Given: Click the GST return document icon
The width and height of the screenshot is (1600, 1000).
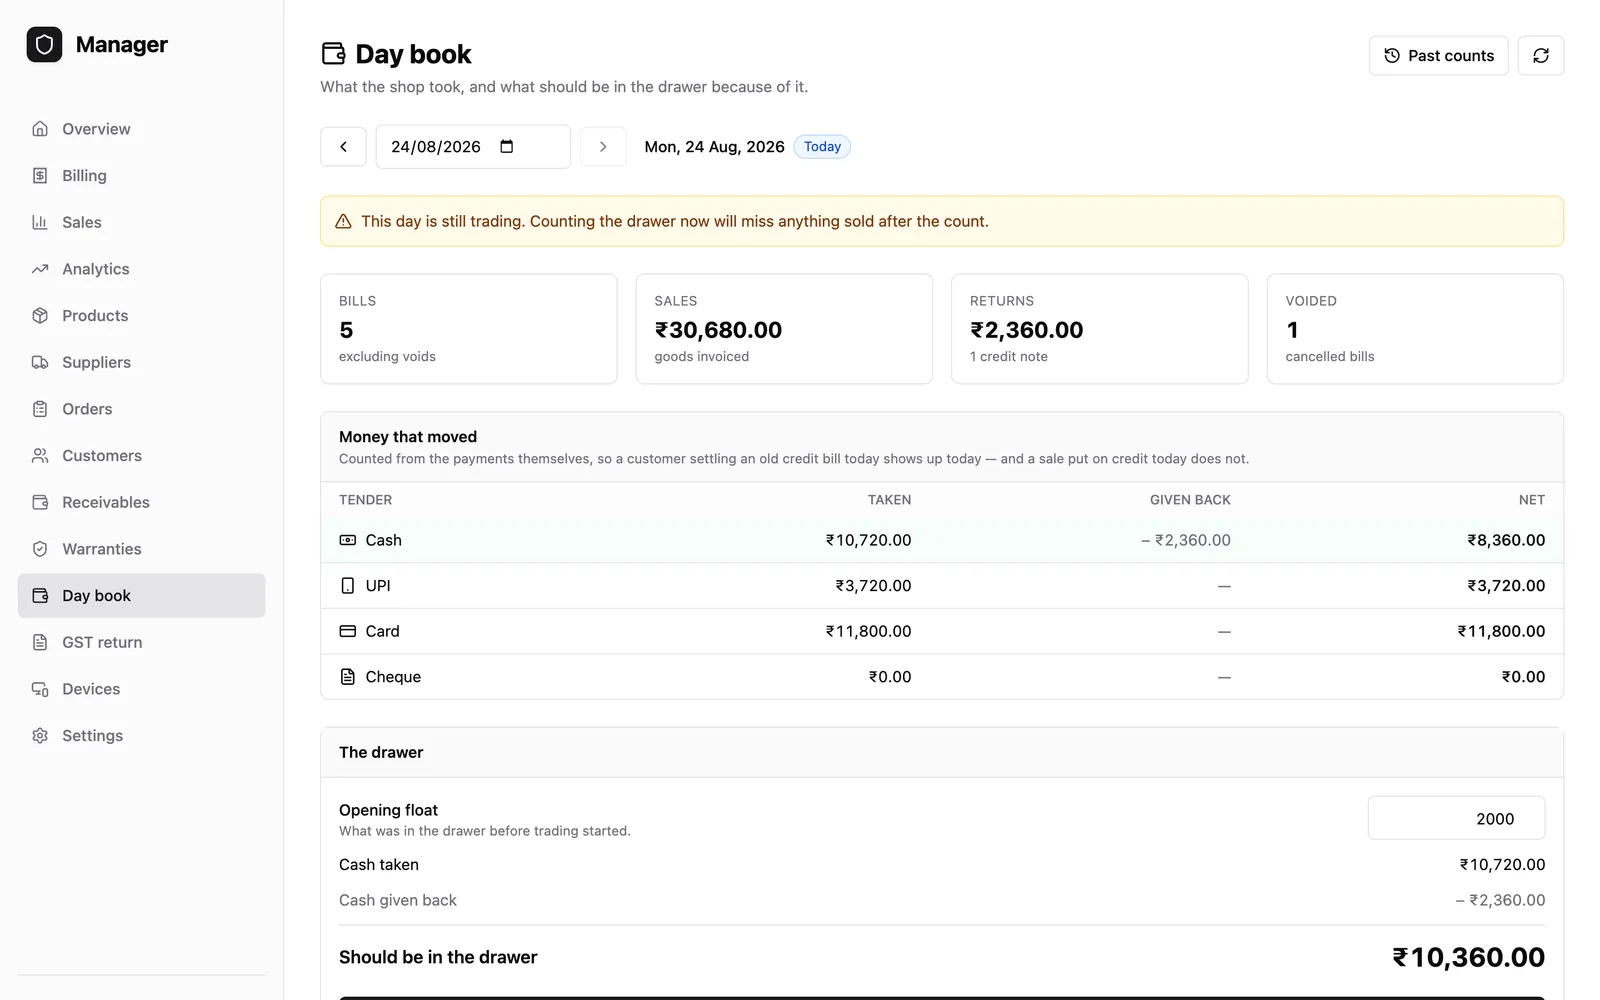Looking at the screenshot, I should pos(40,642).
